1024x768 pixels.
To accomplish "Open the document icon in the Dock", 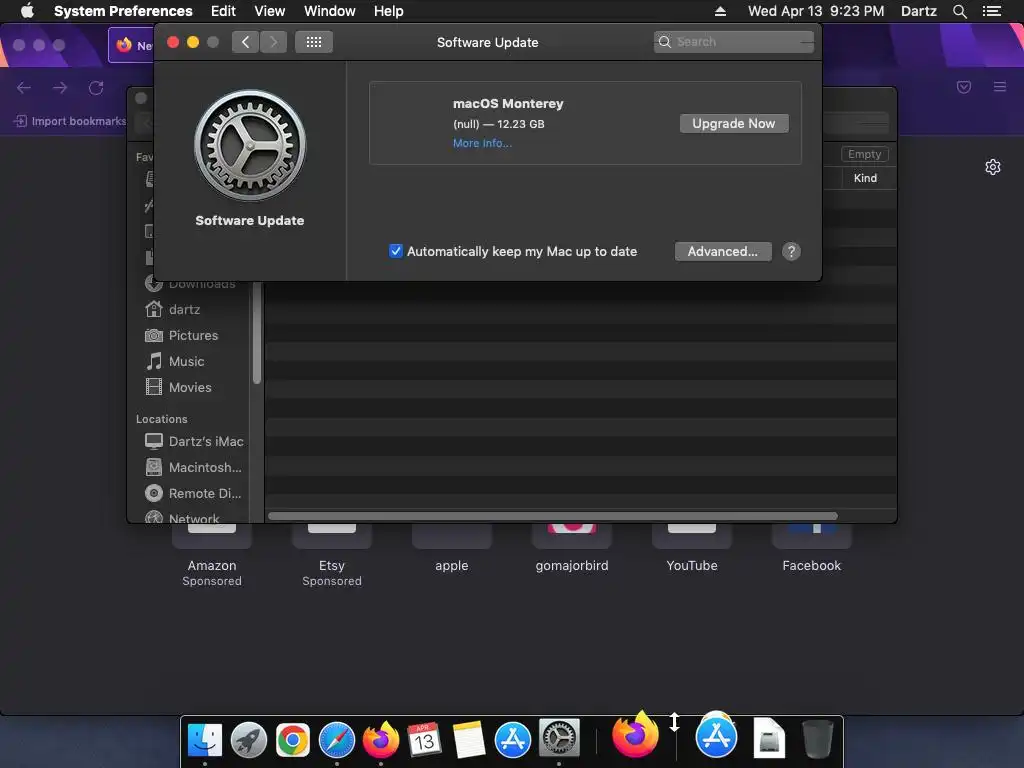I will pos(769,738).
